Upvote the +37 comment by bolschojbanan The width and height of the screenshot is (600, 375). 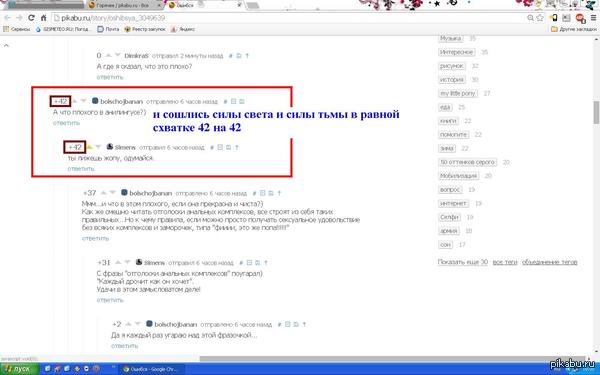click(x=103, y=193)
